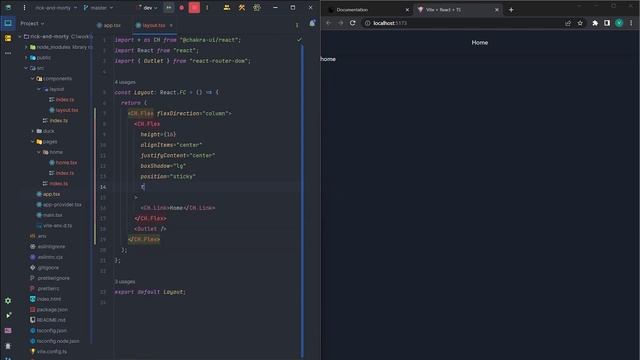
Task: Collapse the rick-and-morty root folder
Action: (20, 37)
